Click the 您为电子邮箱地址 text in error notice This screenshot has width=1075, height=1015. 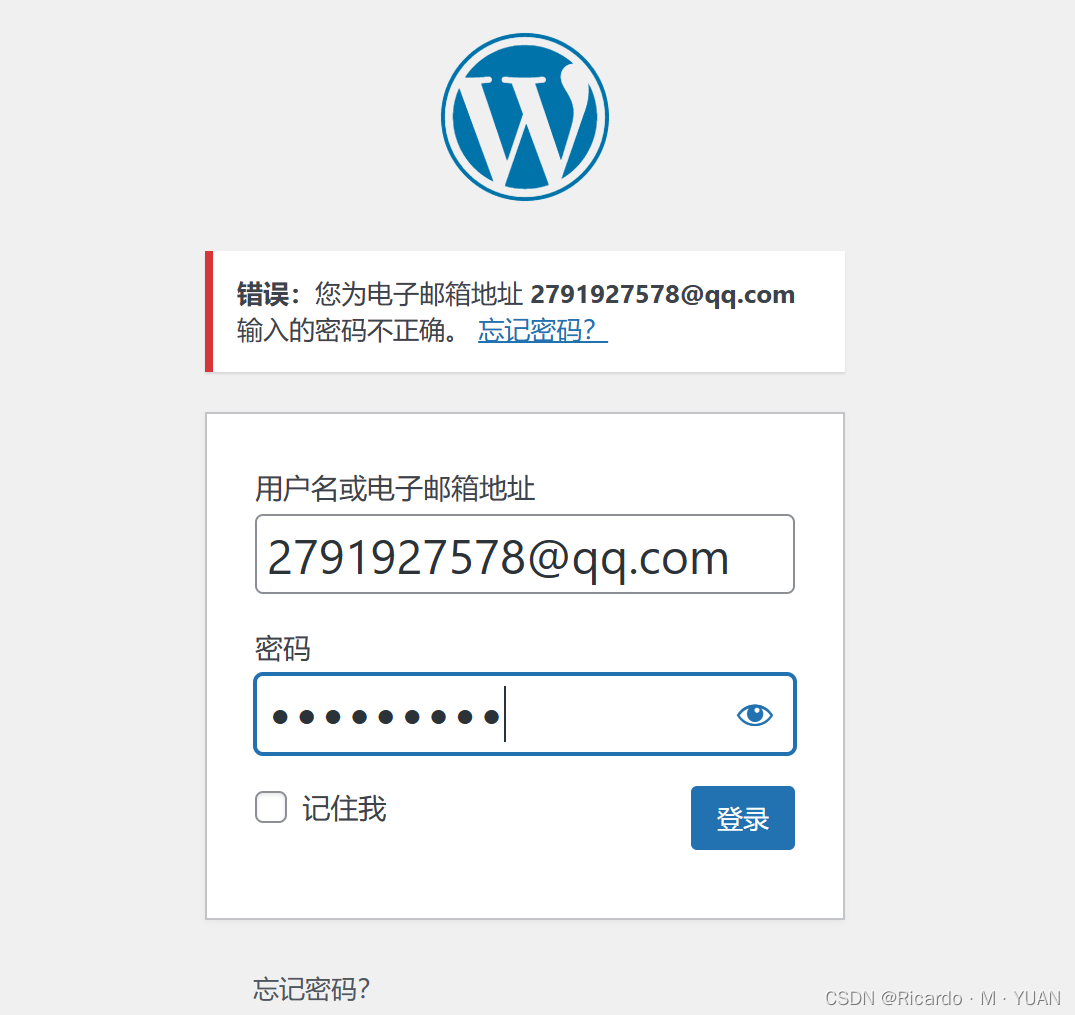click(419, 295)
